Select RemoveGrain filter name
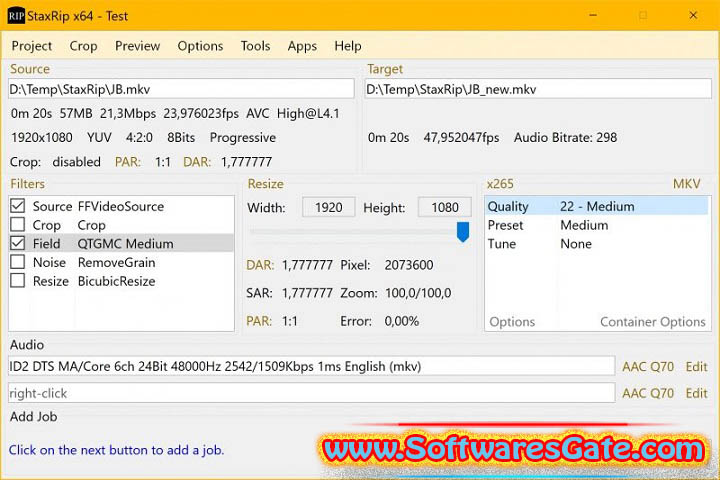This screenshot has width=720, height=480. tap(117, 262)
